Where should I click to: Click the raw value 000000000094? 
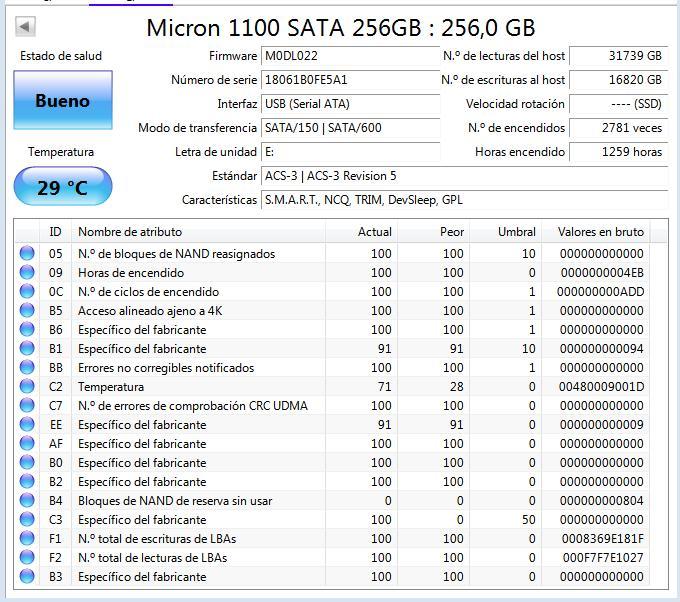[x=602, y=349]
